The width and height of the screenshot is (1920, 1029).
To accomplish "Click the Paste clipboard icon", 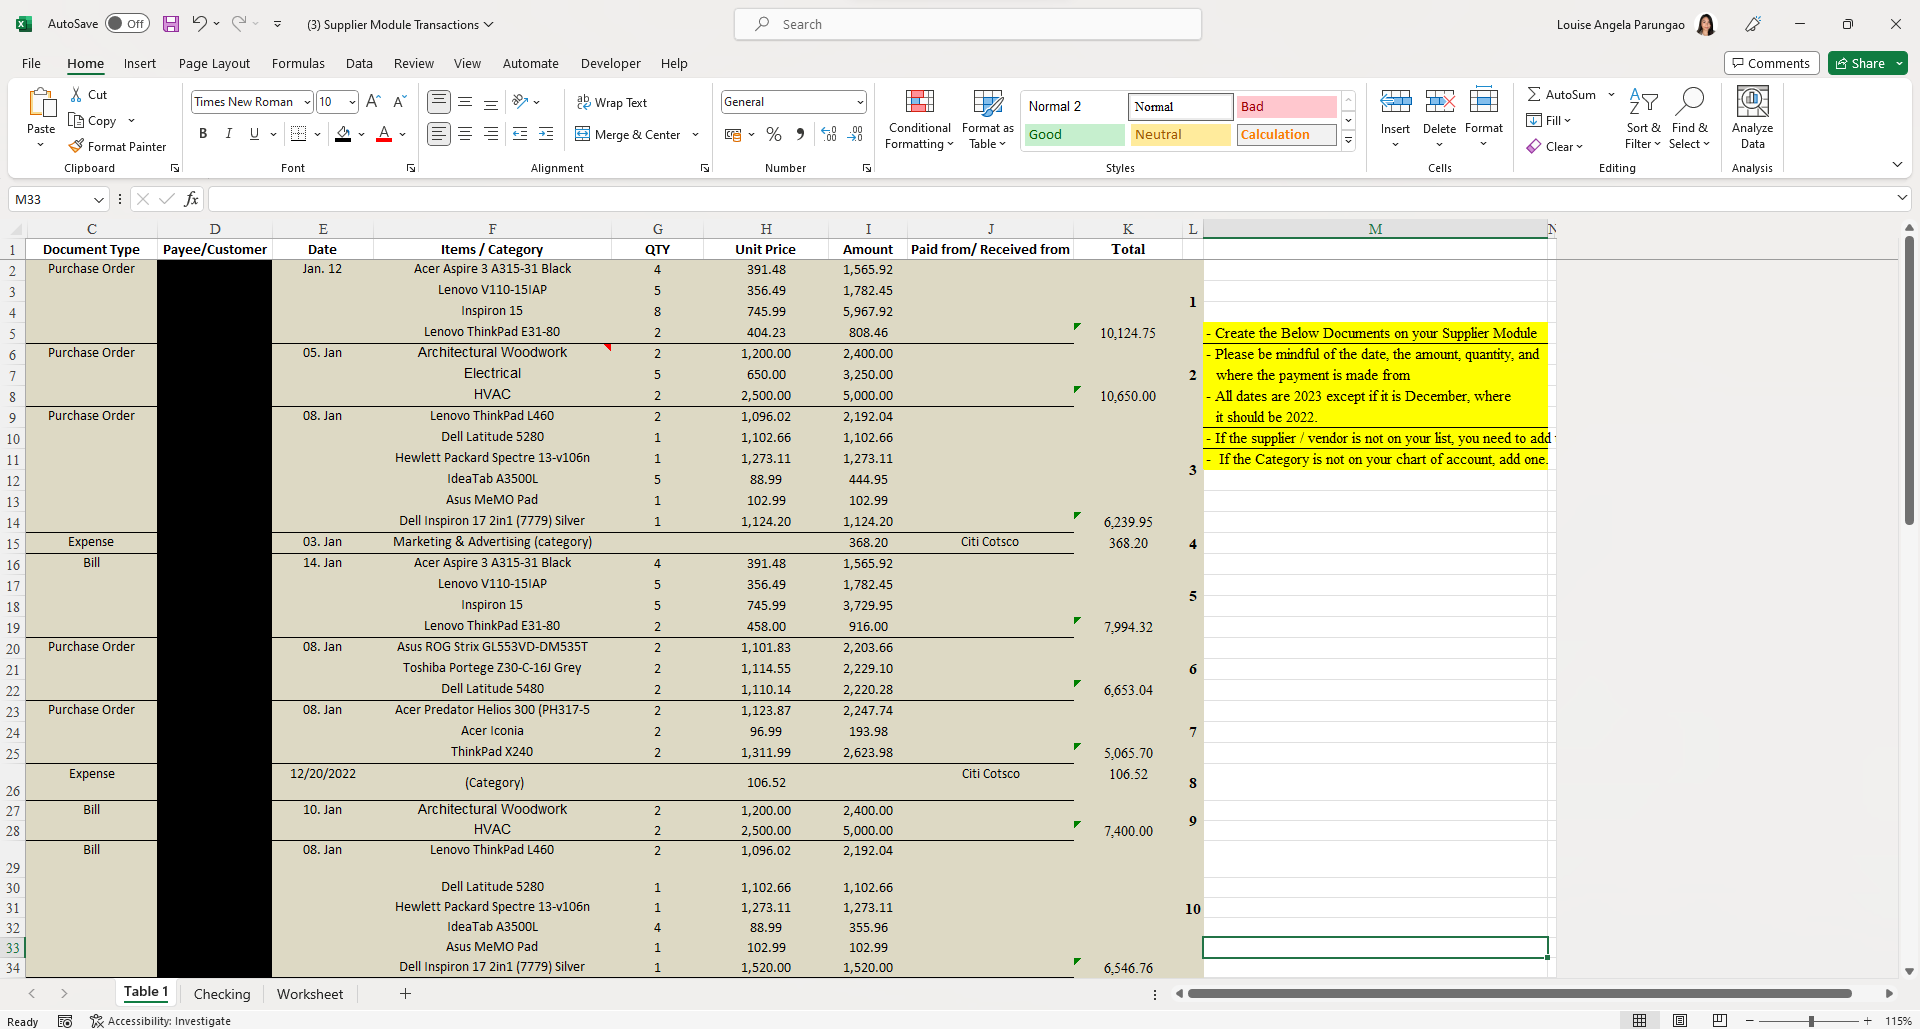I will (x=41, y=104).
